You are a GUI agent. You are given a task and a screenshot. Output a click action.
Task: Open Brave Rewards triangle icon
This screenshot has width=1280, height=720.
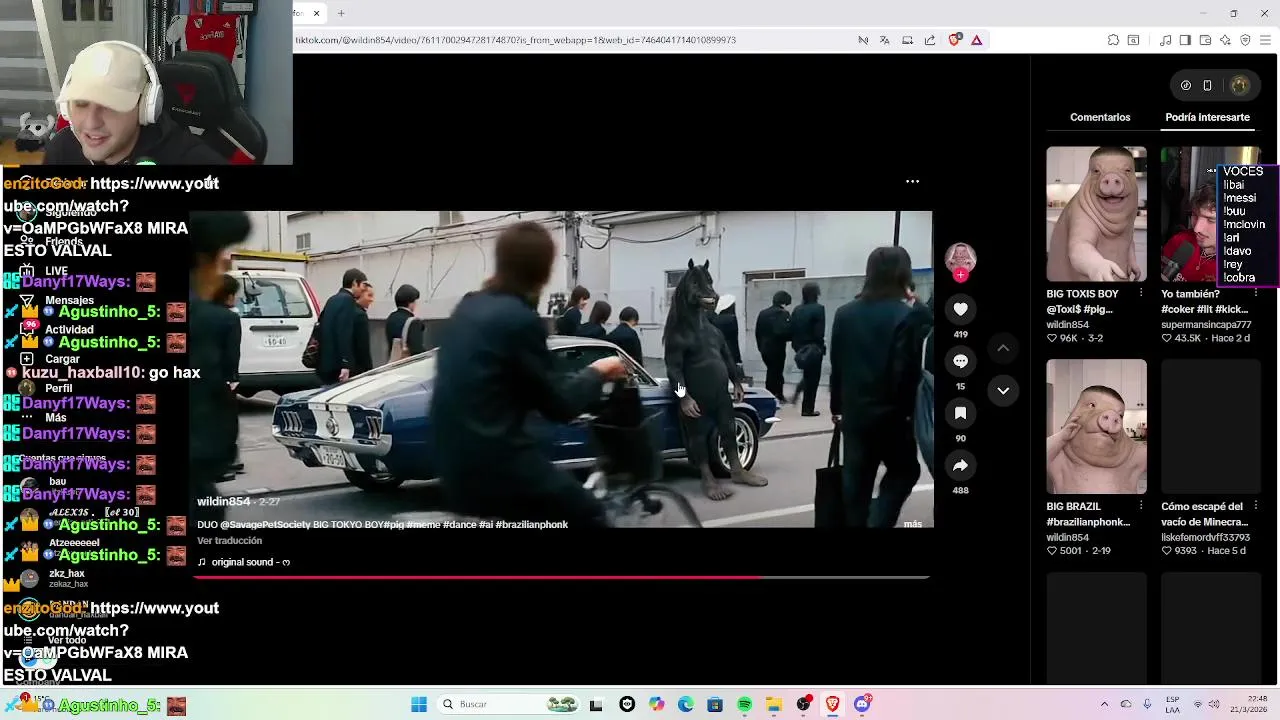(977, 40)
